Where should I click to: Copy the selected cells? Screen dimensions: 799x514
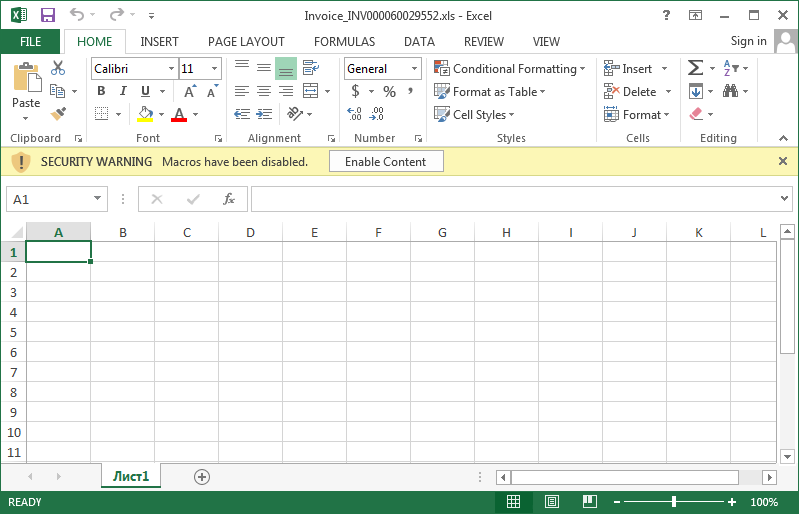click(57, 91)
